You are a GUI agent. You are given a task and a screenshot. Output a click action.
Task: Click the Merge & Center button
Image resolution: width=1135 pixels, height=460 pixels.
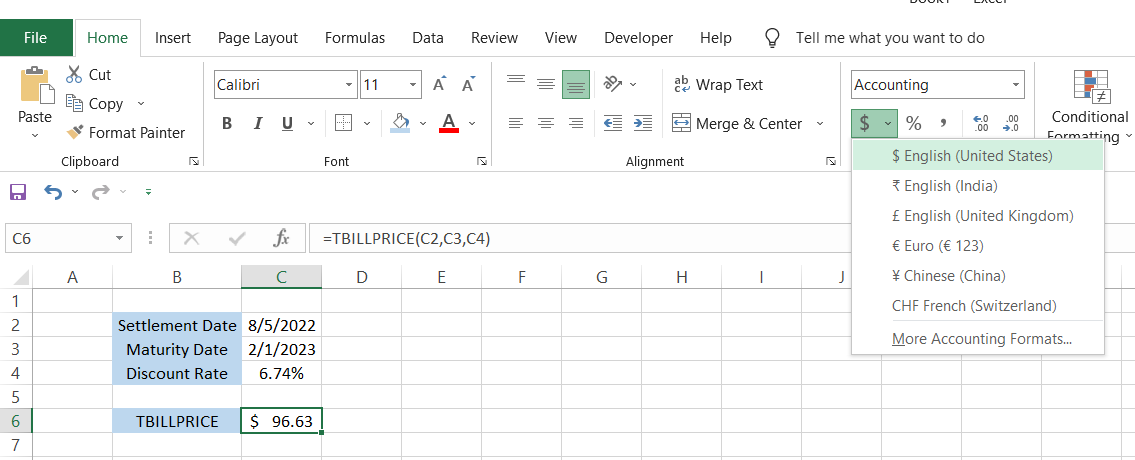click(x=738, y=124)
